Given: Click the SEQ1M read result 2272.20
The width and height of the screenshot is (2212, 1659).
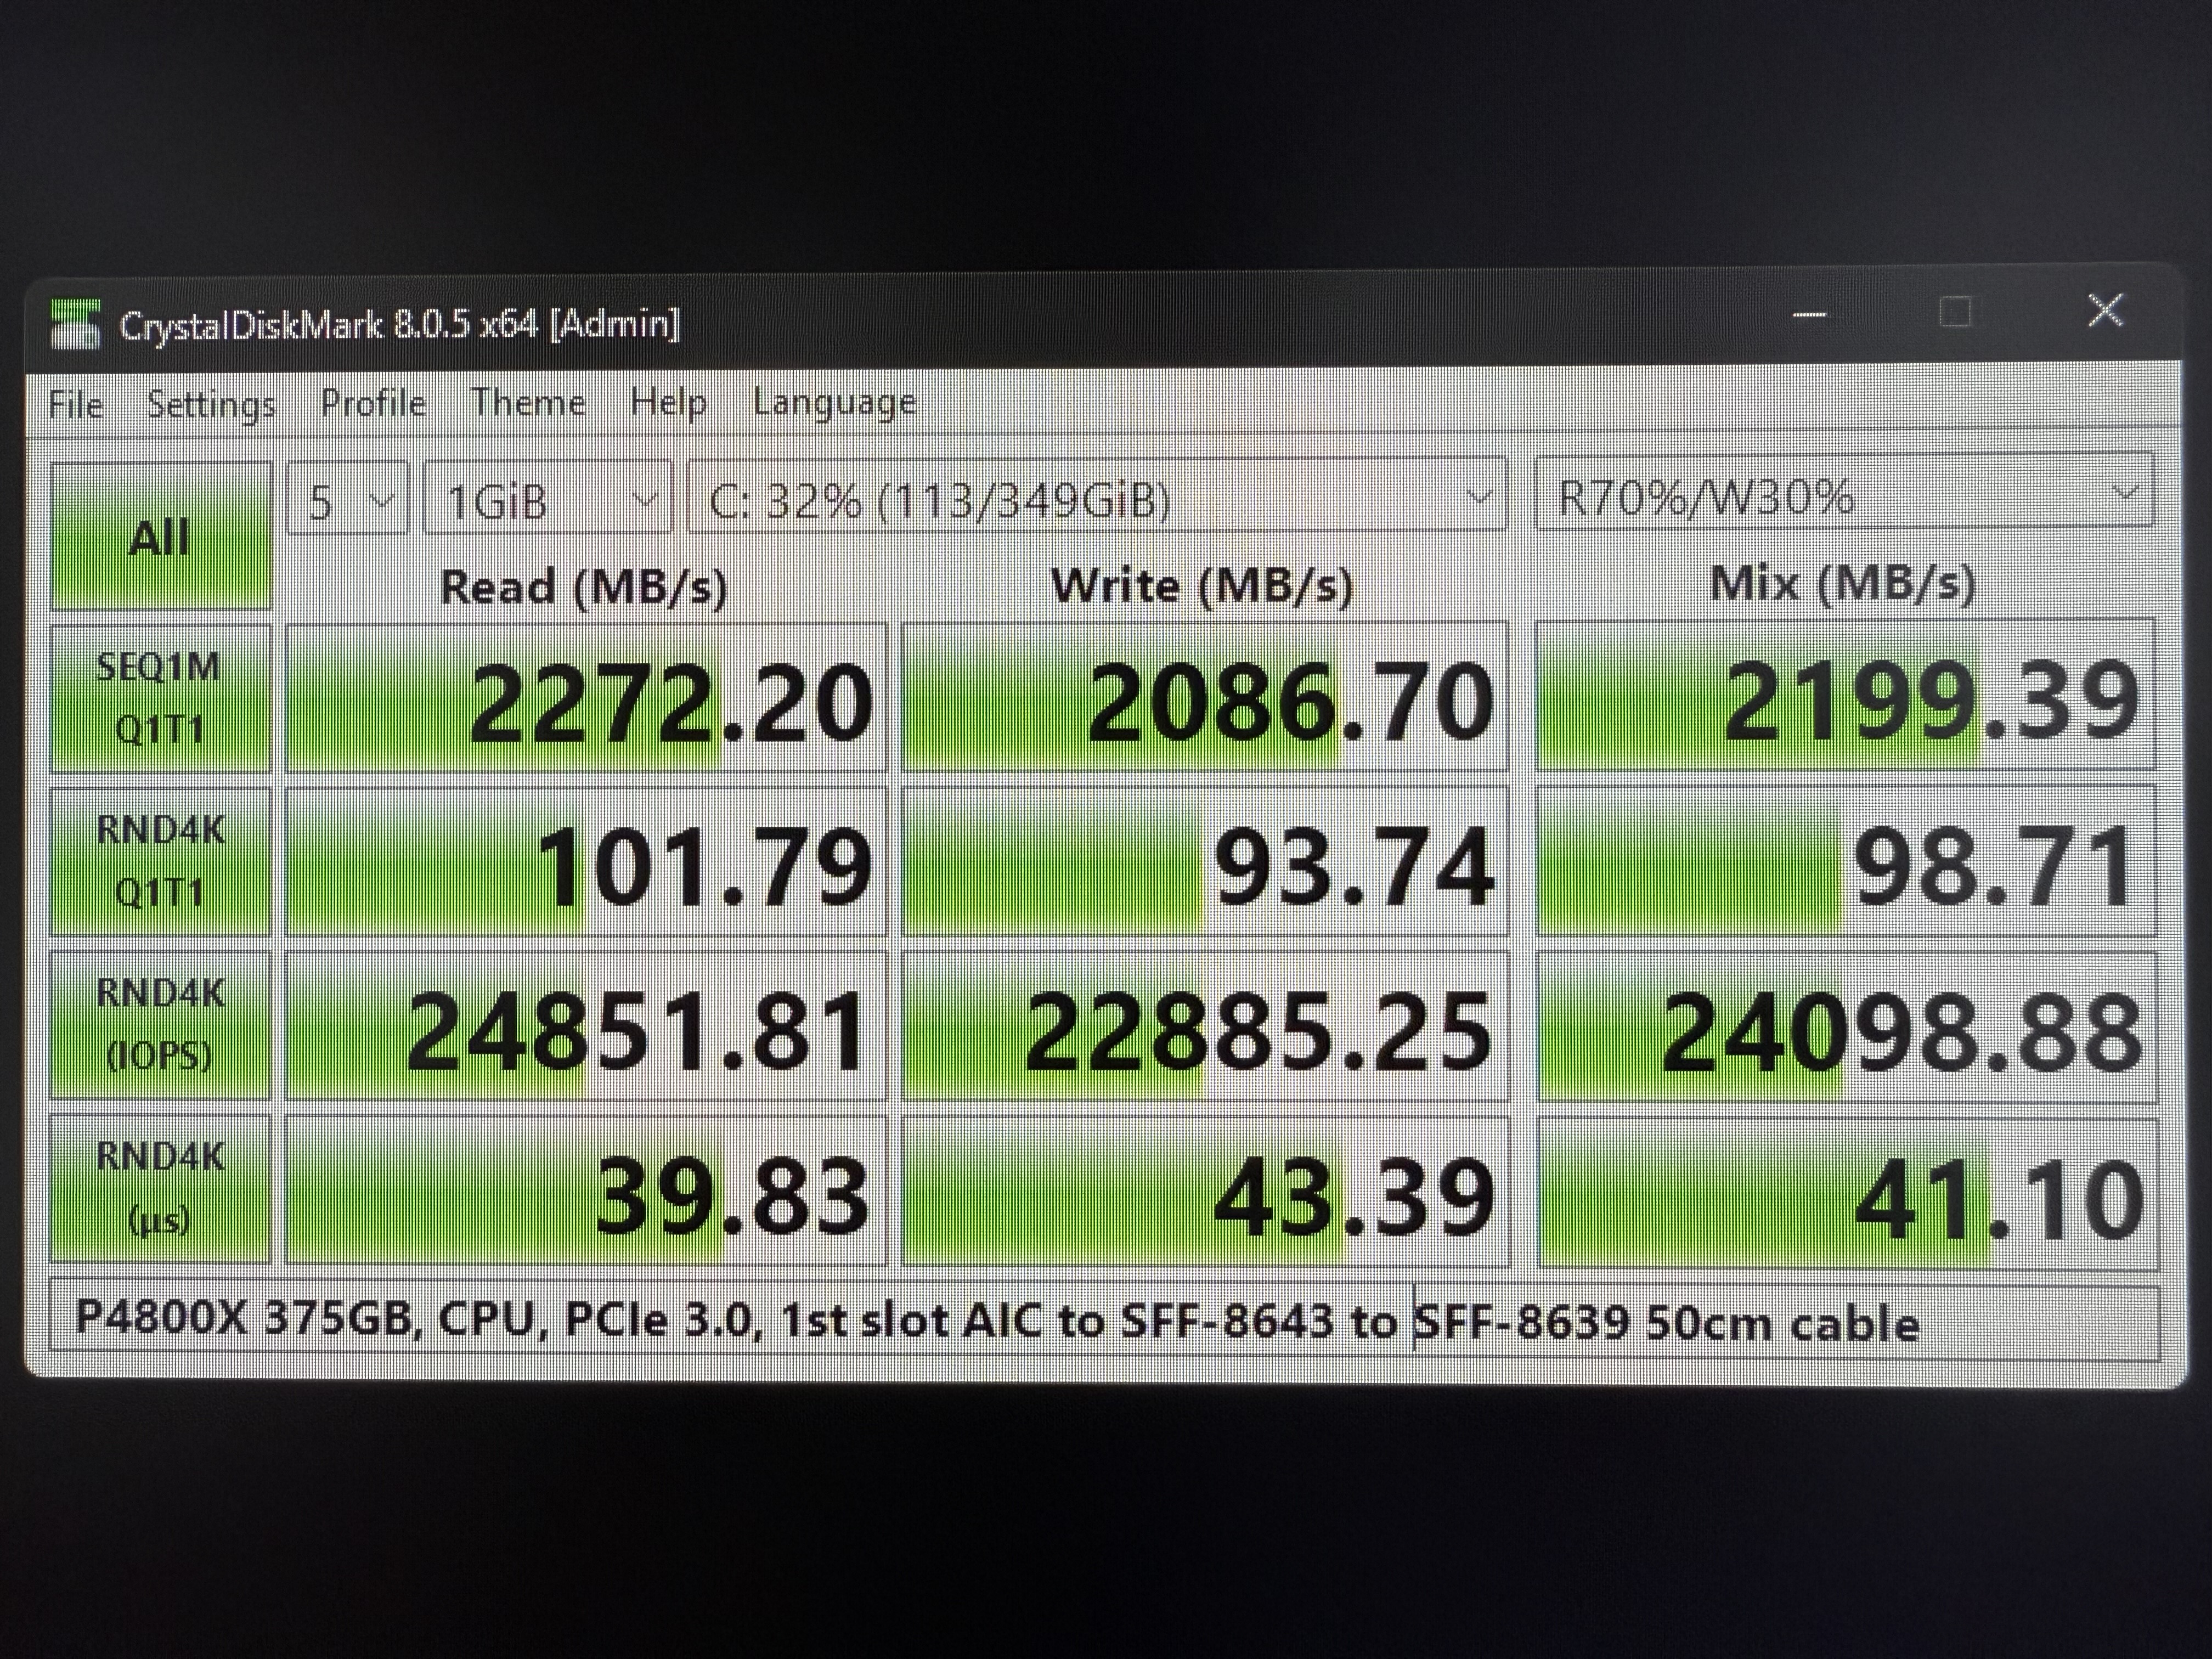Looking at the screenshot, I should click(587, 699).
